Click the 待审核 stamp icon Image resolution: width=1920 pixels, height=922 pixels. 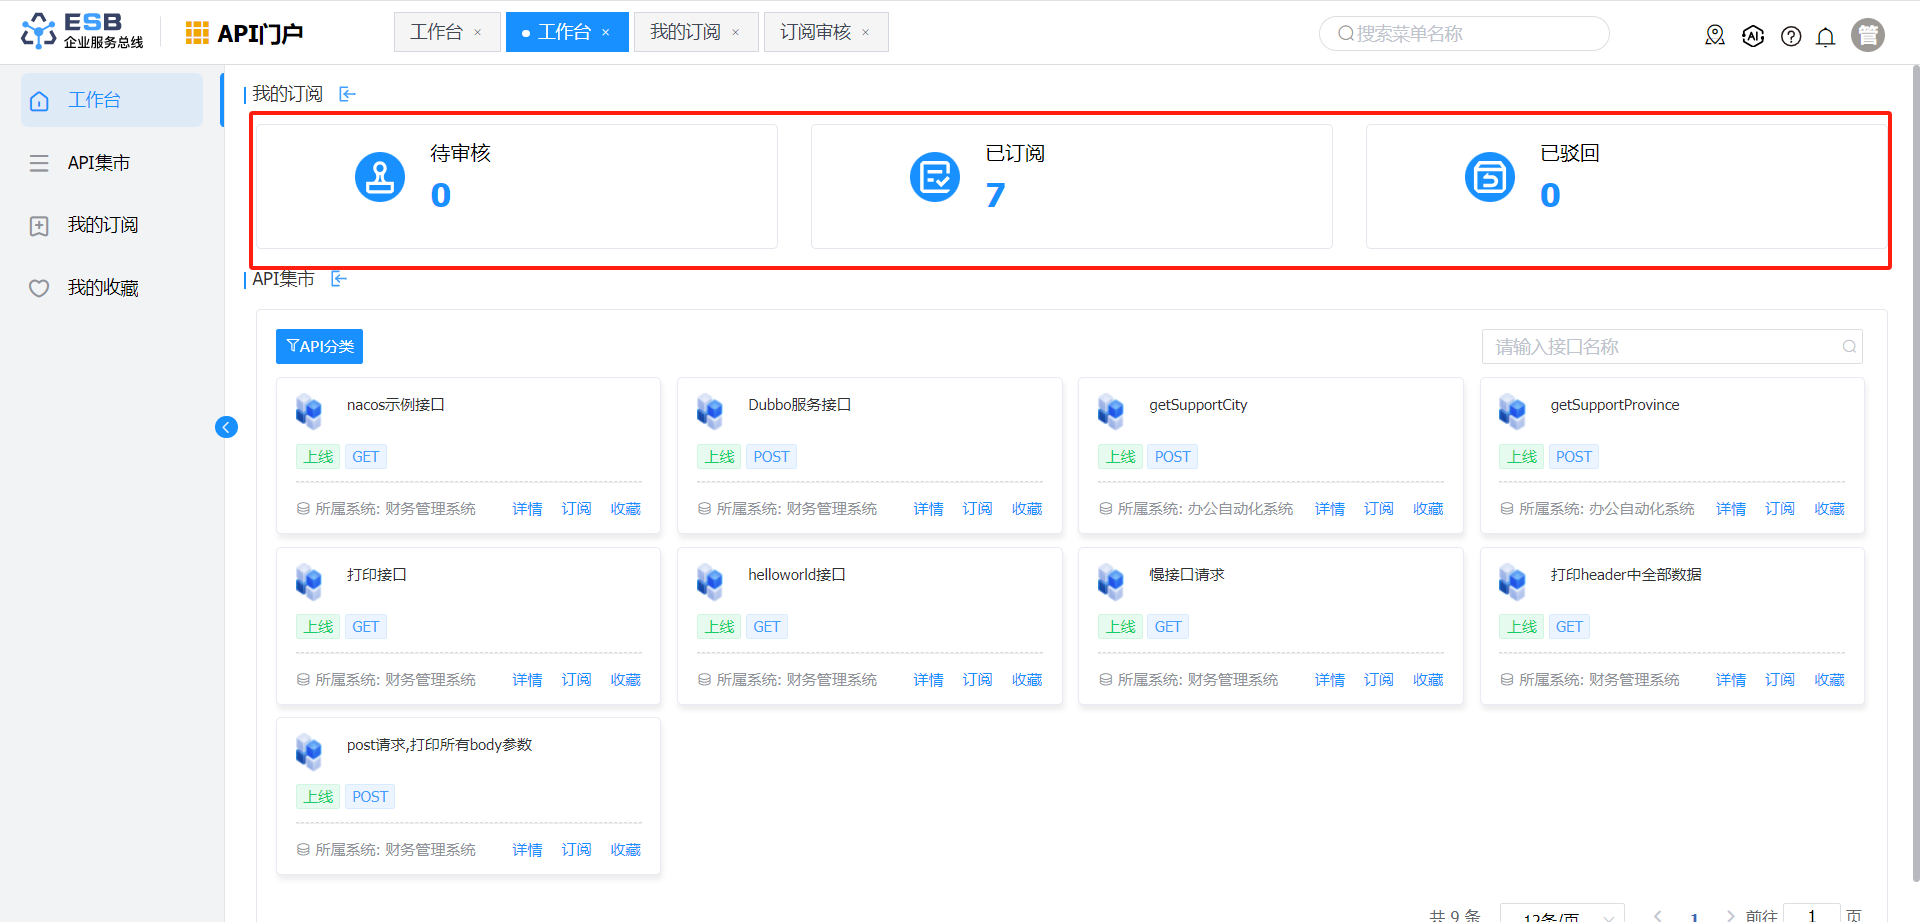pyautogui.click(x=380, y=177)
